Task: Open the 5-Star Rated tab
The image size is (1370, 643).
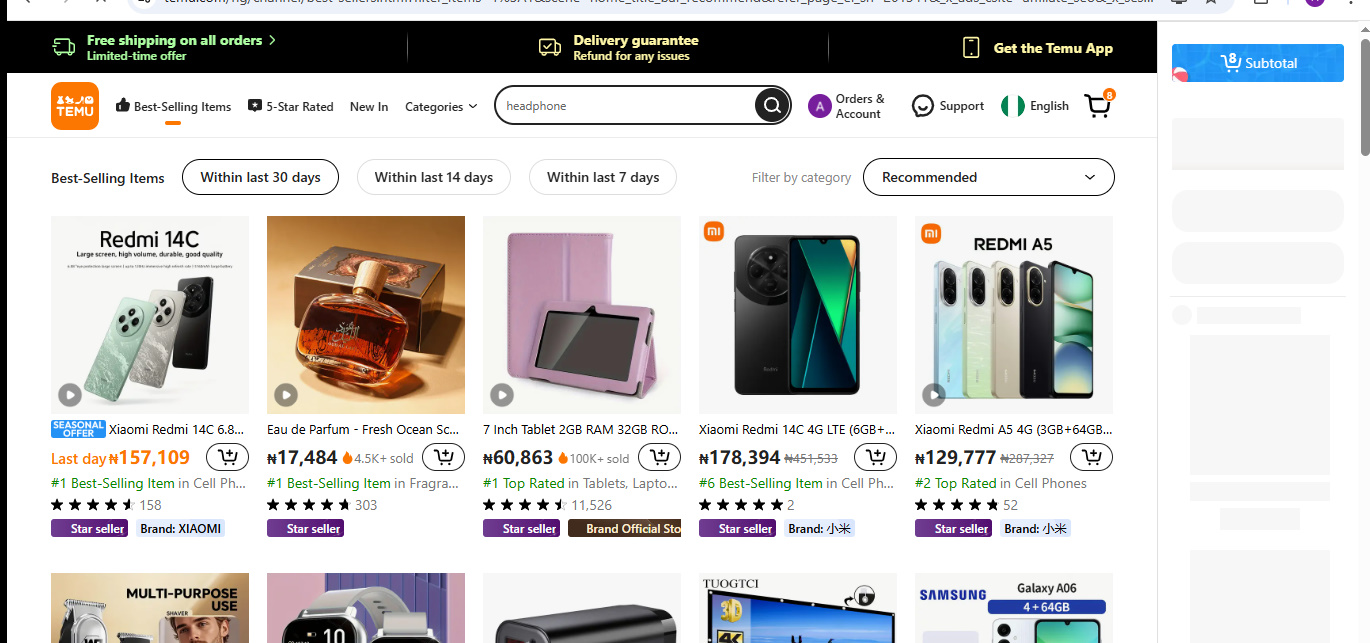Action: point(291,106)
